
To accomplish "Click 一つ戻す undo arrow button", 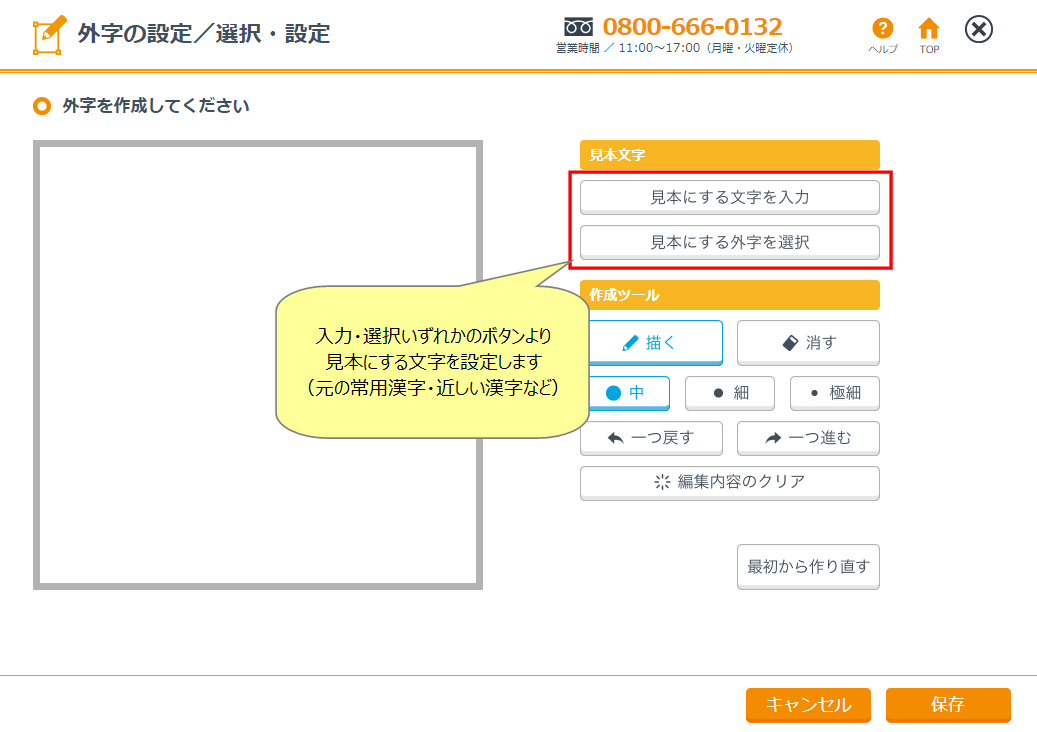I will point(651,438).
